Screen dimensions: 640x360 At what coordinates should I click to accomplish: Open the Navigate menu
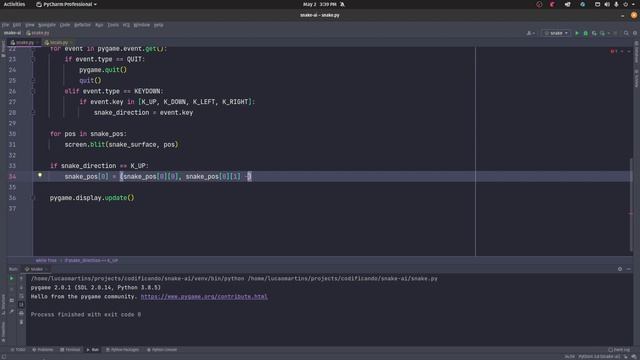click(x=47, y=25)
